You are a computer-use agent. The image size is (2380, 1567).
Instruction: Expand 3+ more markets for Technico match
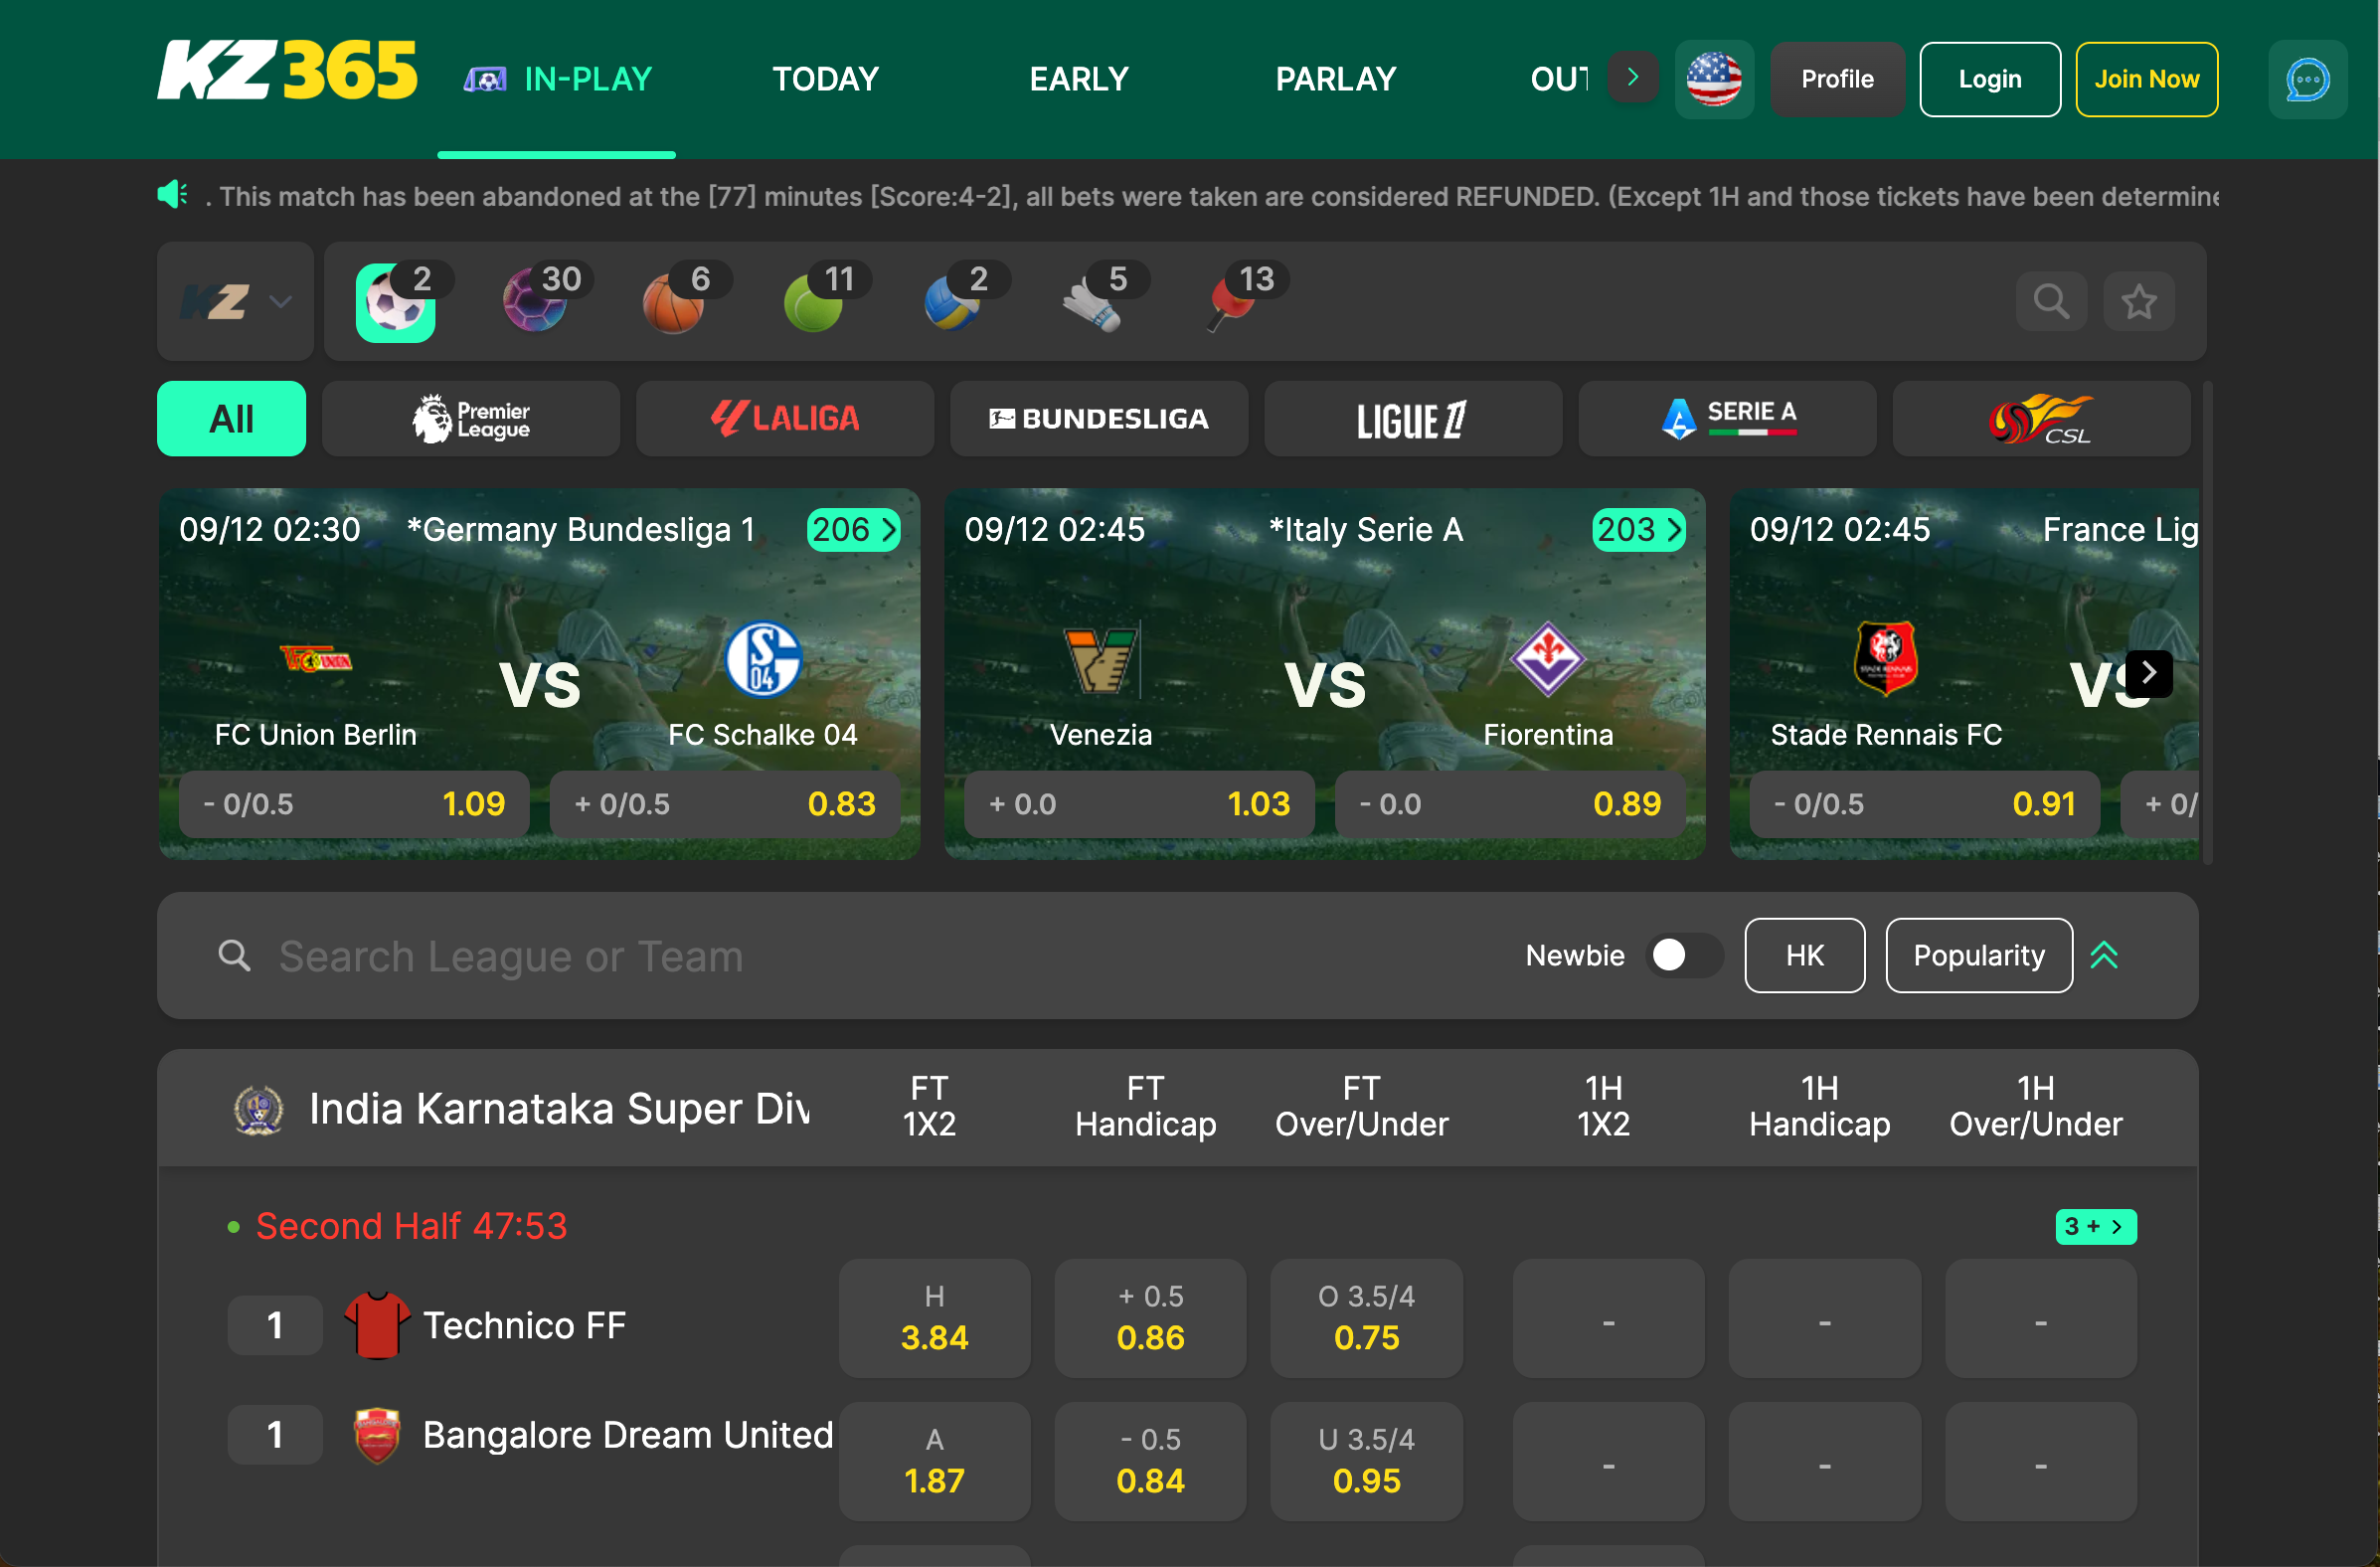(x=2095, y=1226)
